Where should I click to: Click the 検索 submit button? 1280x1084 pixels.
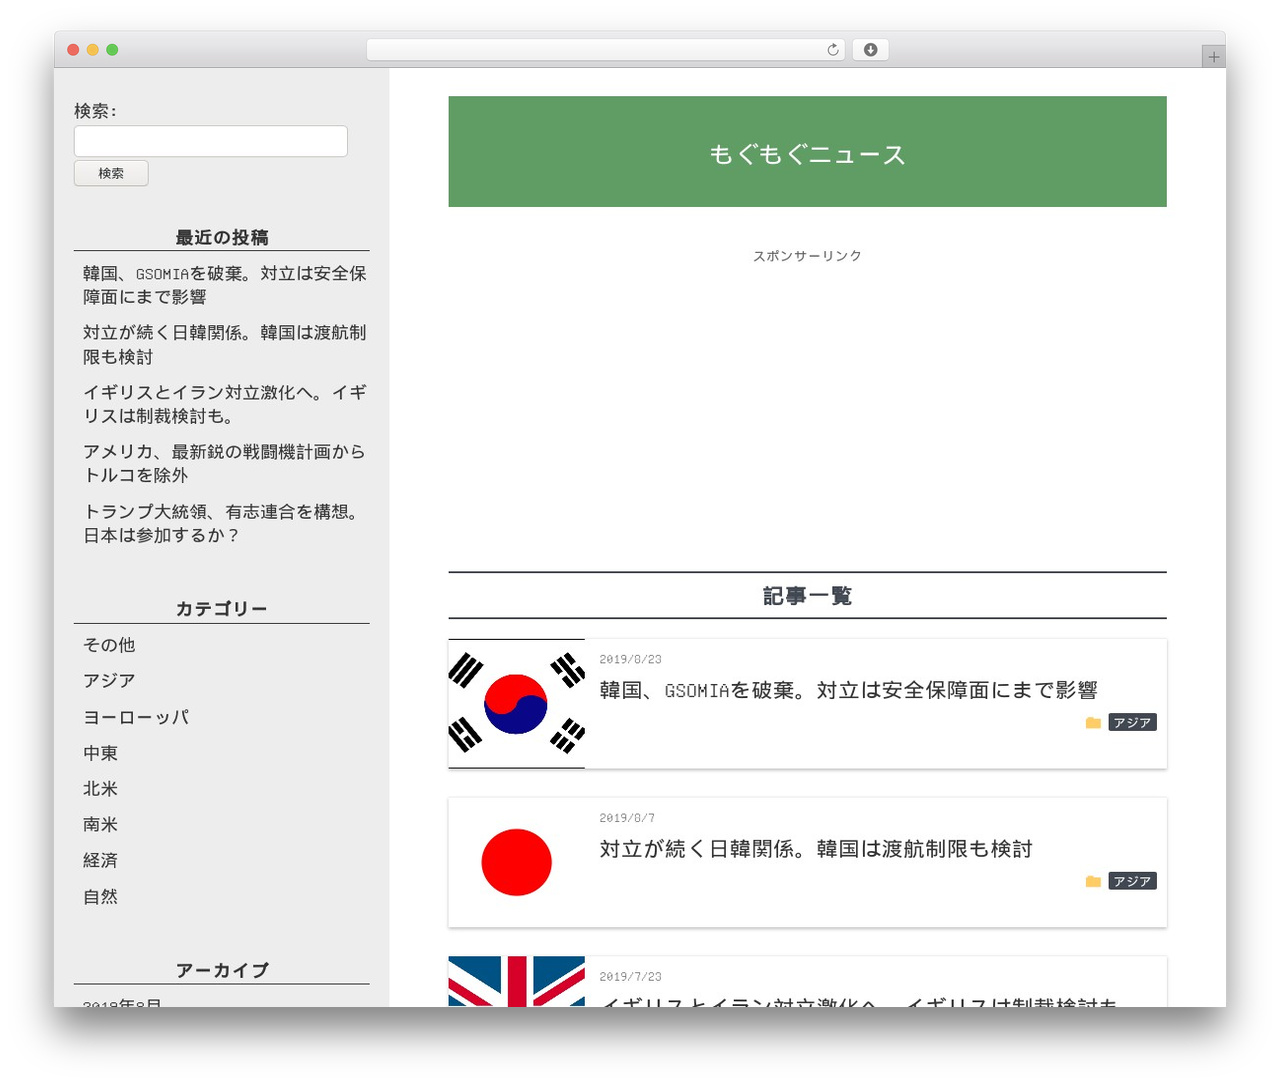click(x=111, y=173)
